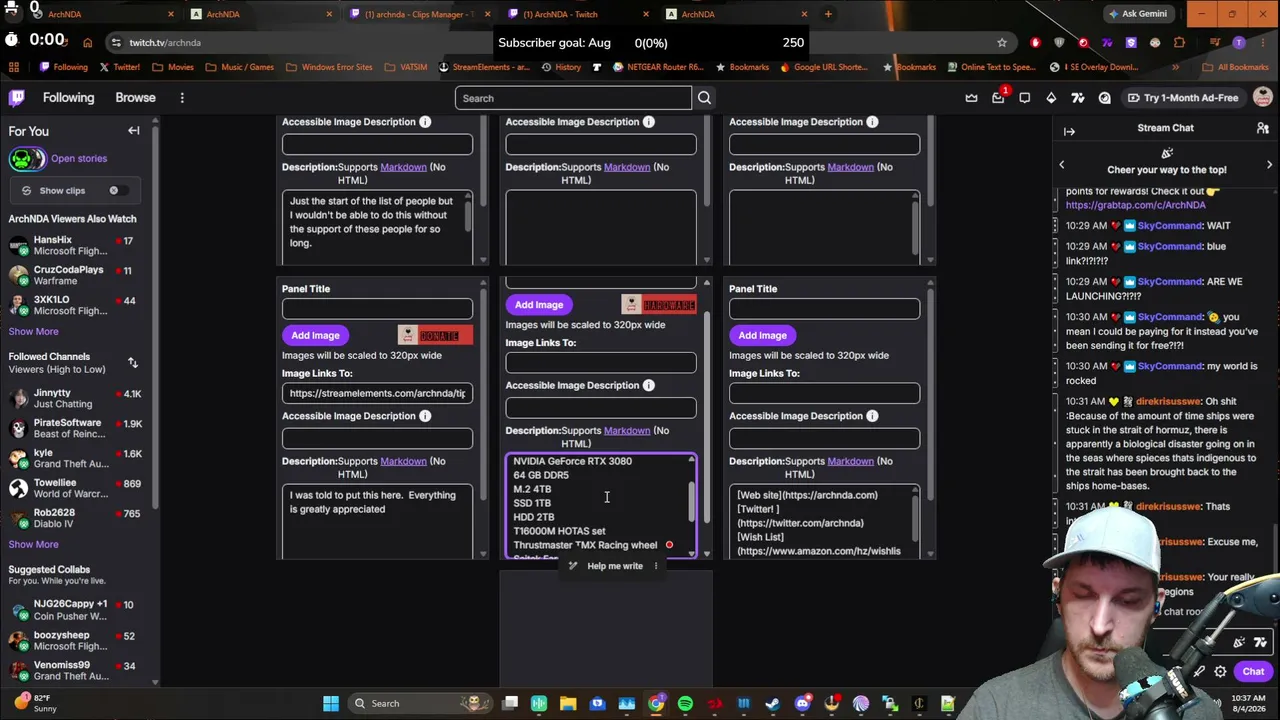The image size is (1280, 720).
Task: Open the chat settings gear icon
Action: coord(1220,672)
